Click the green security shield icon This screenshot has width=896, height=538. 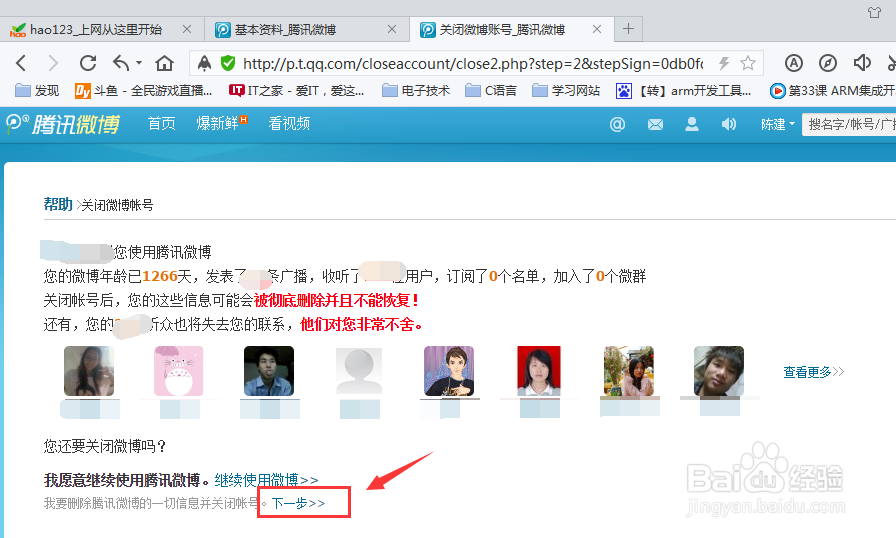(x=228, y=63)
